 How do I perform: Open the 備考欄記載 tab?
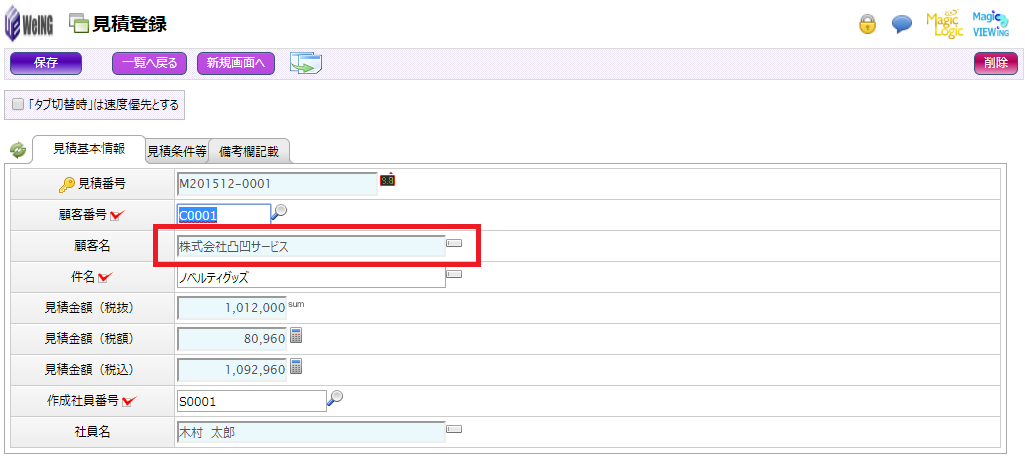[x=249, y=152]
